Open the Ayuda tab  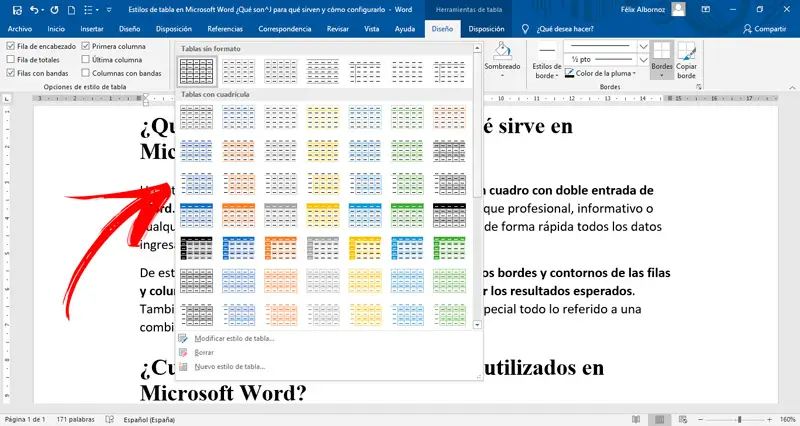[x=405, y=29]
